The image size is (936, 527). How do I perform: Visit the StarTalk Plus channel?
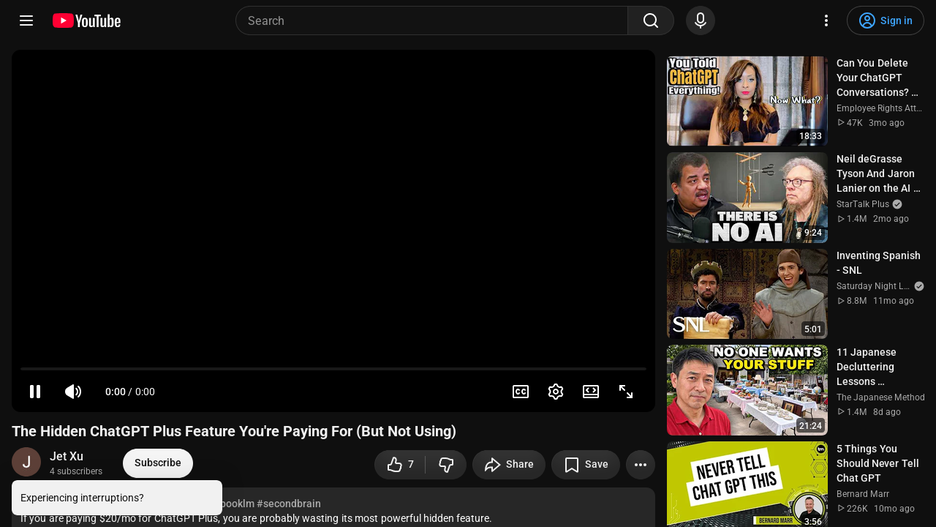pyautogui.click(x=863, y=204)
